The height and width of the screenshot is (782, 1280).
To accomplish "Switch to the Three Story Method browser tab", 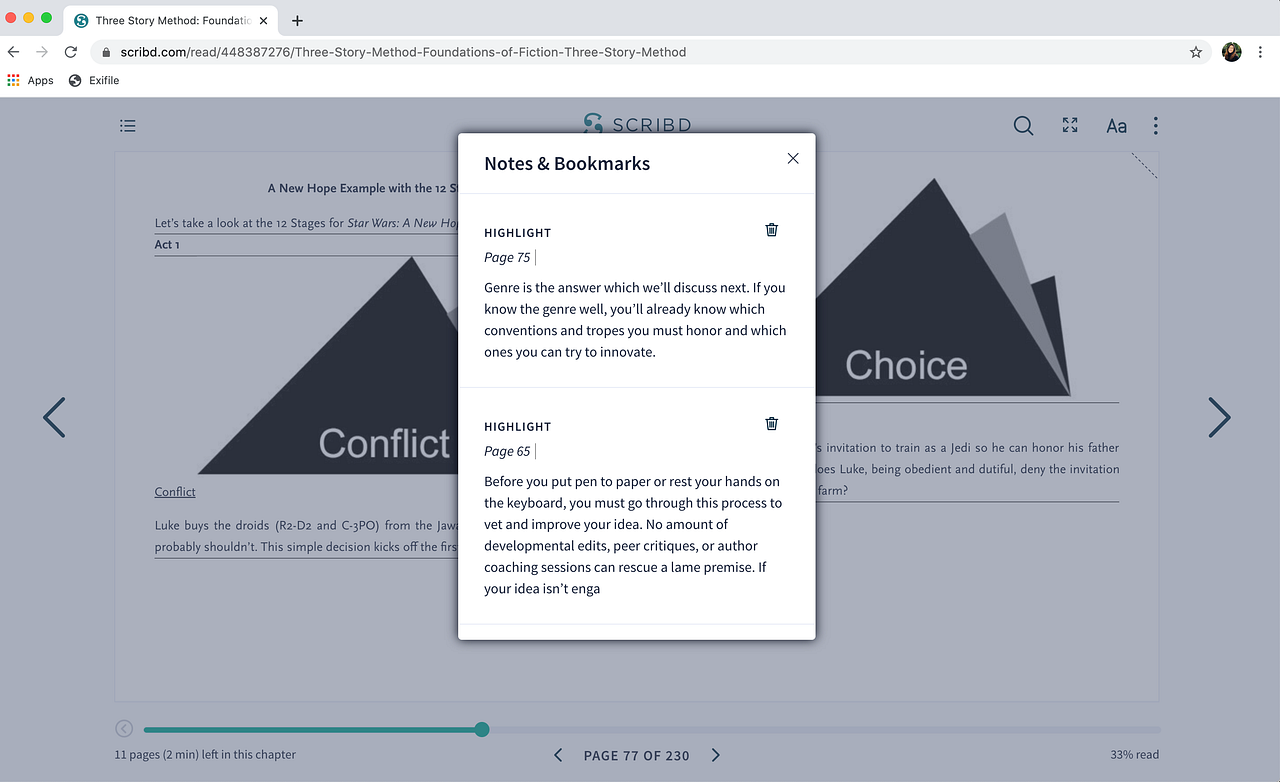I will point(168,20).
